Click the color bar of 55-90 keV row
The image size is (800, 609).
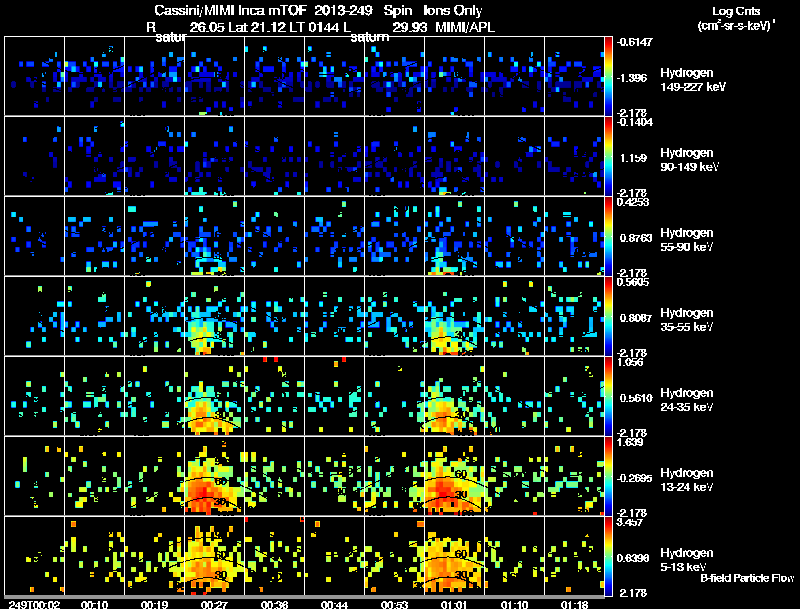608,236
